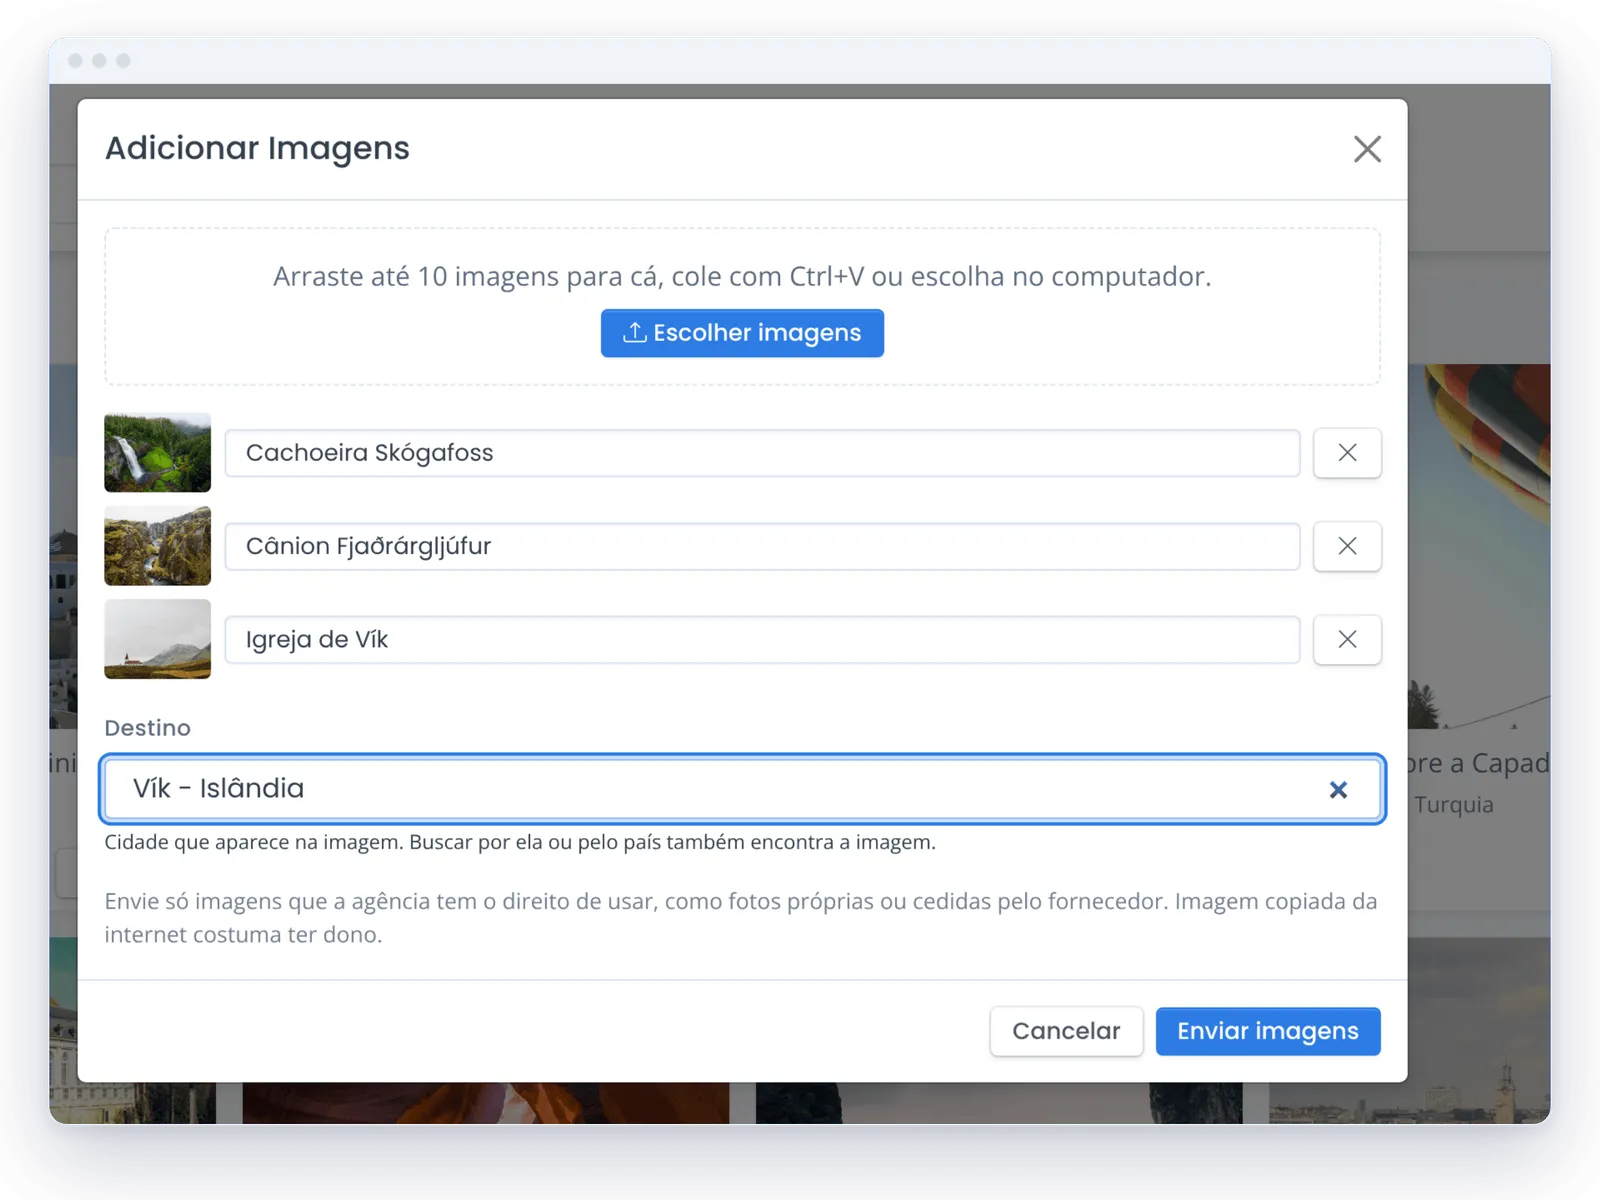Screen dimensions: 1600x1200
Task: Remove the Igreja de Vík image
Action: coord(1347,639)
